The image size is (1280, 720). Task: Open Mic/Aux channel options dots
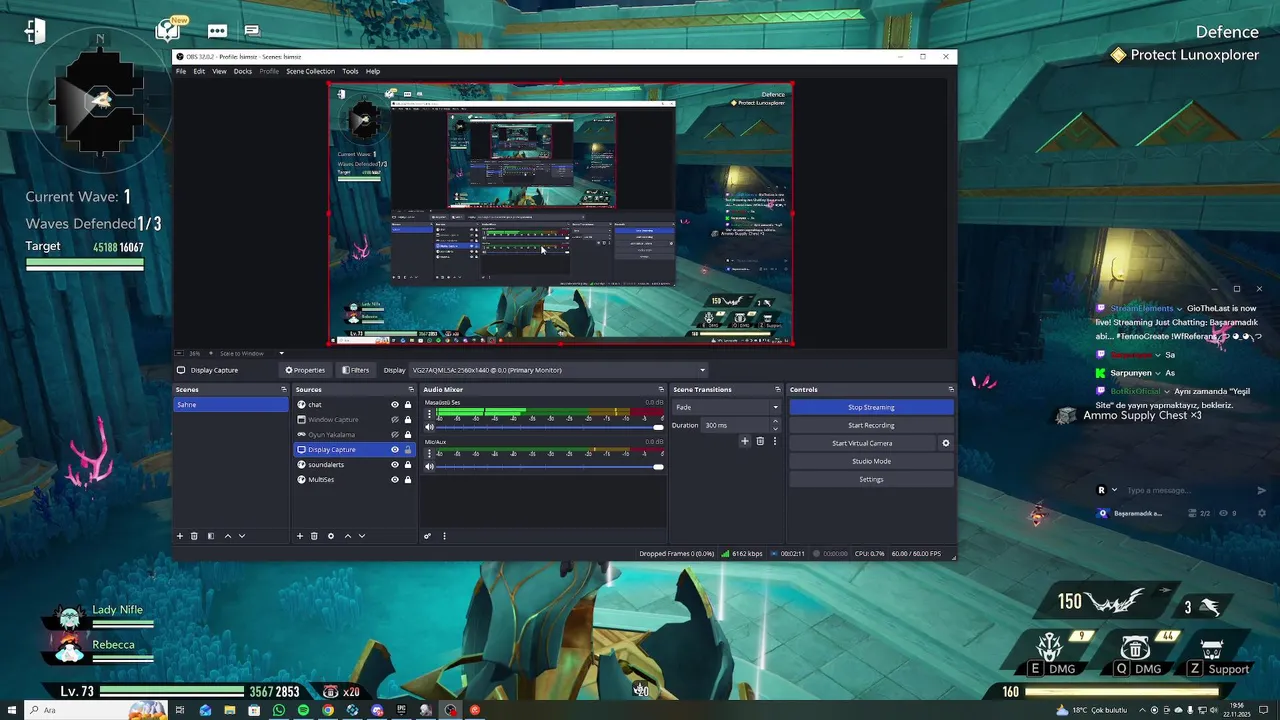(430, 452)
